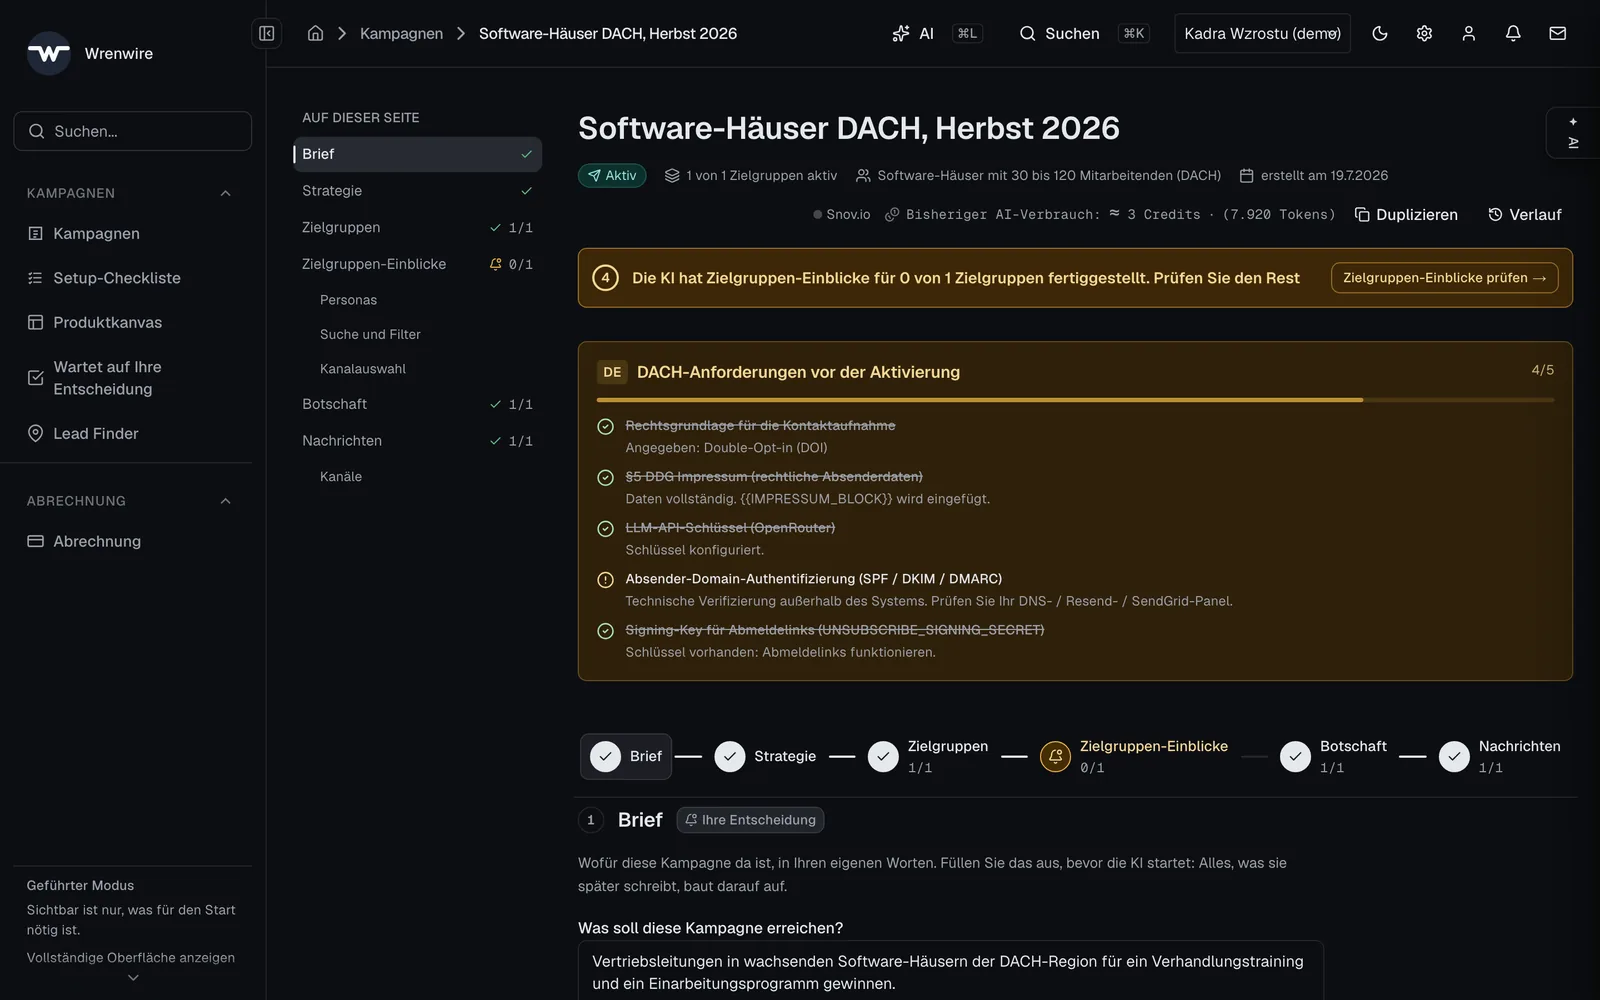Select Brief step in stepper
Image resolution: width=1600 pixels, height=1000 pixels.
[x=626, y=756]
